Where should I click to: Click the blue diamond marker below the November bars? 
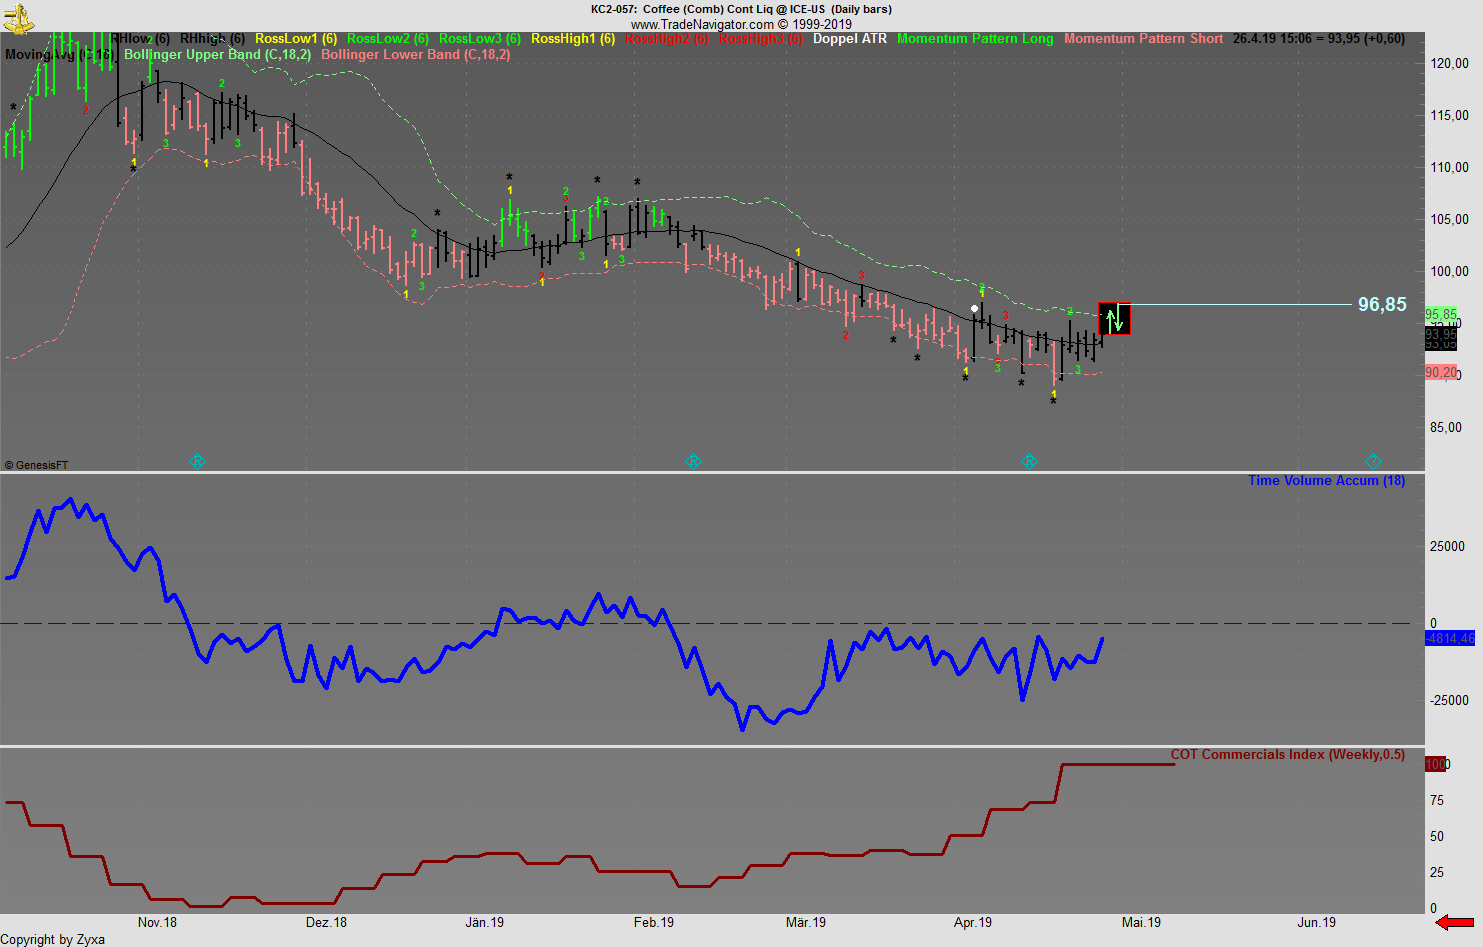pyautogui.click(x=197, y=461)
